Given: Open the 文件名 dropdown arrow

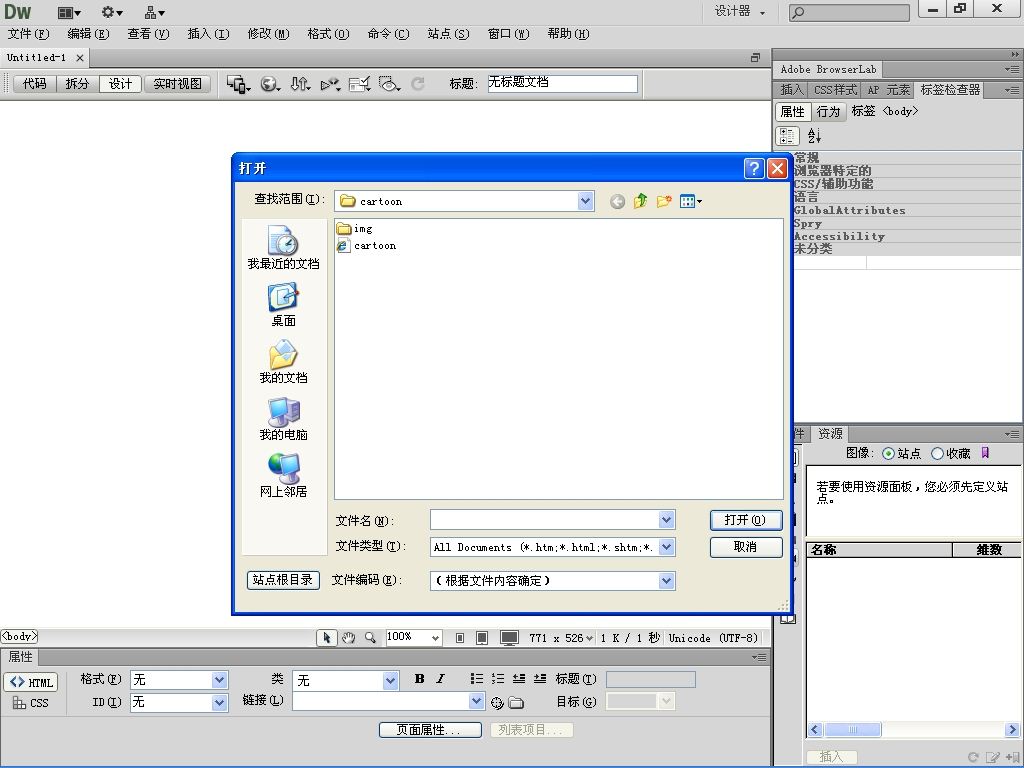Looking at the screenshot, I should [x=666, y=520].
